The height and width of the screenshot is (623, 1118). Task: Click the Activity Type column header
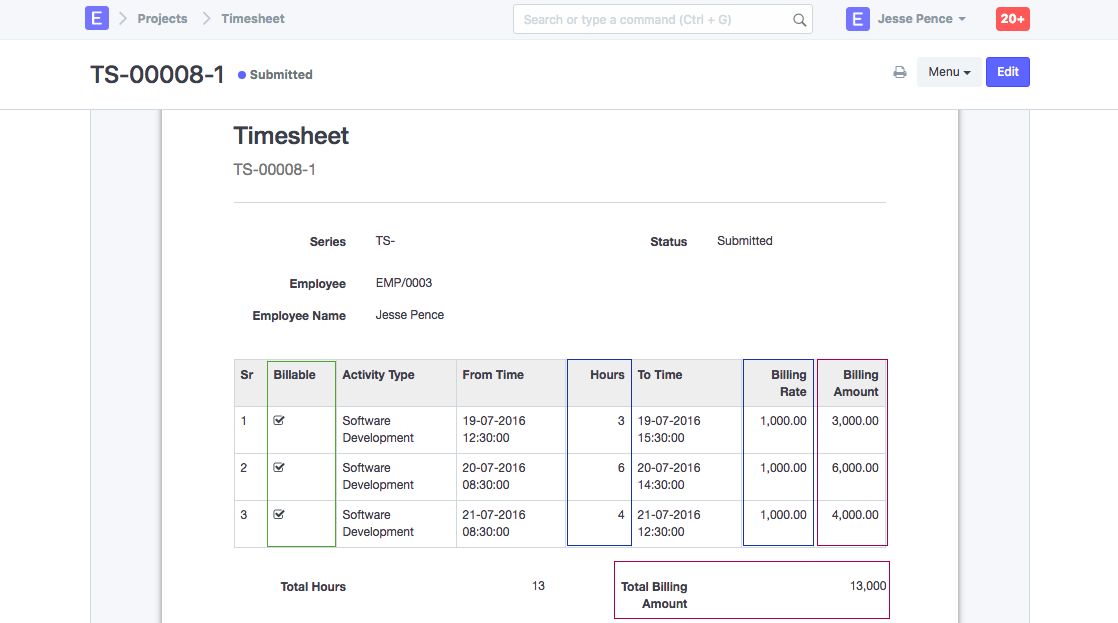(x=378, y=375)
